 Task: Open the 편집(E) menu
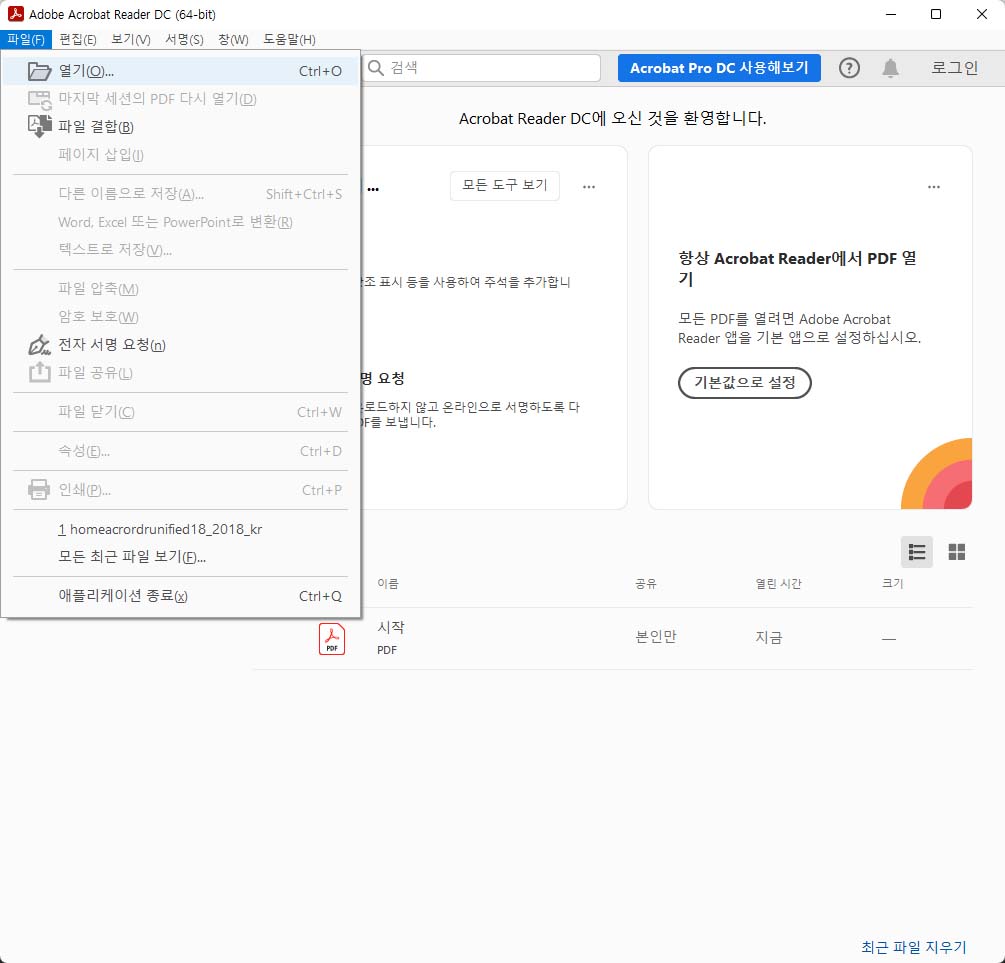tap(78, 40)
